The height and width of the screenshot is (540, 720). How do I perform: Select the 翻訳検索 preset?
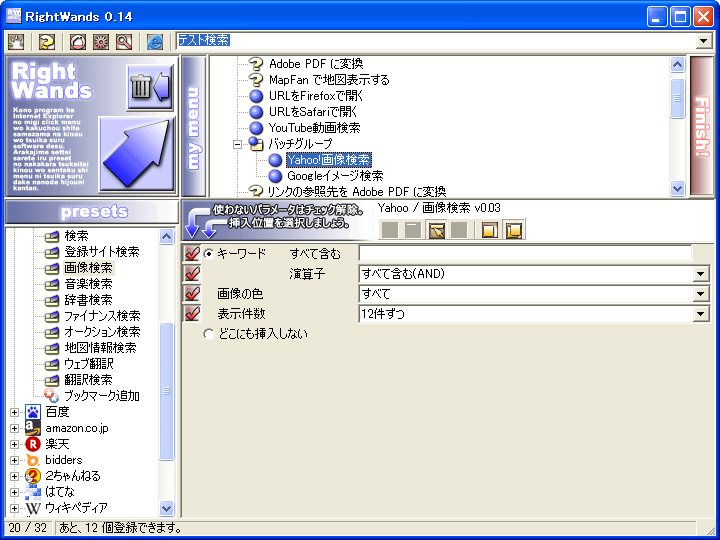88,380
